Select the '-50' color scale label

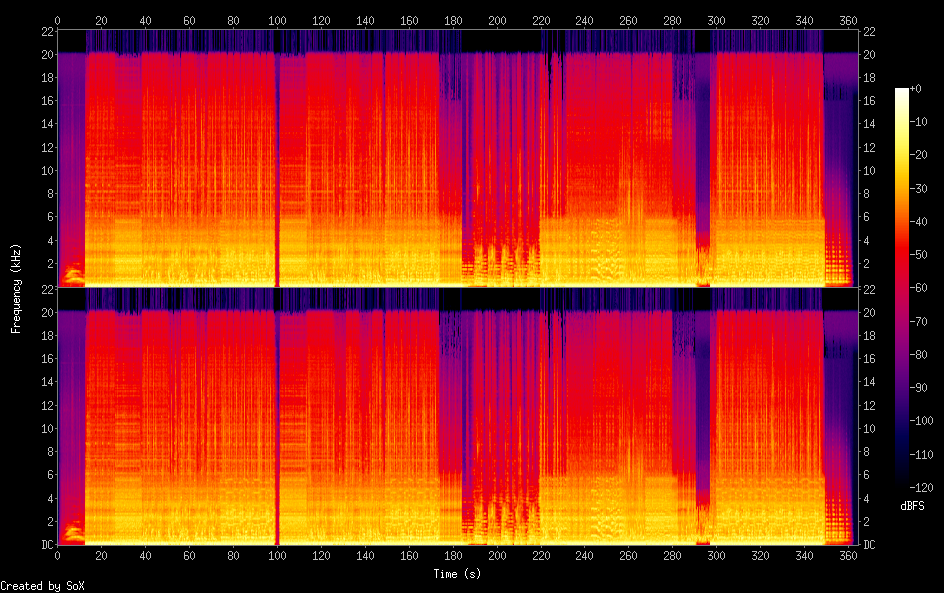click(918, 255)
